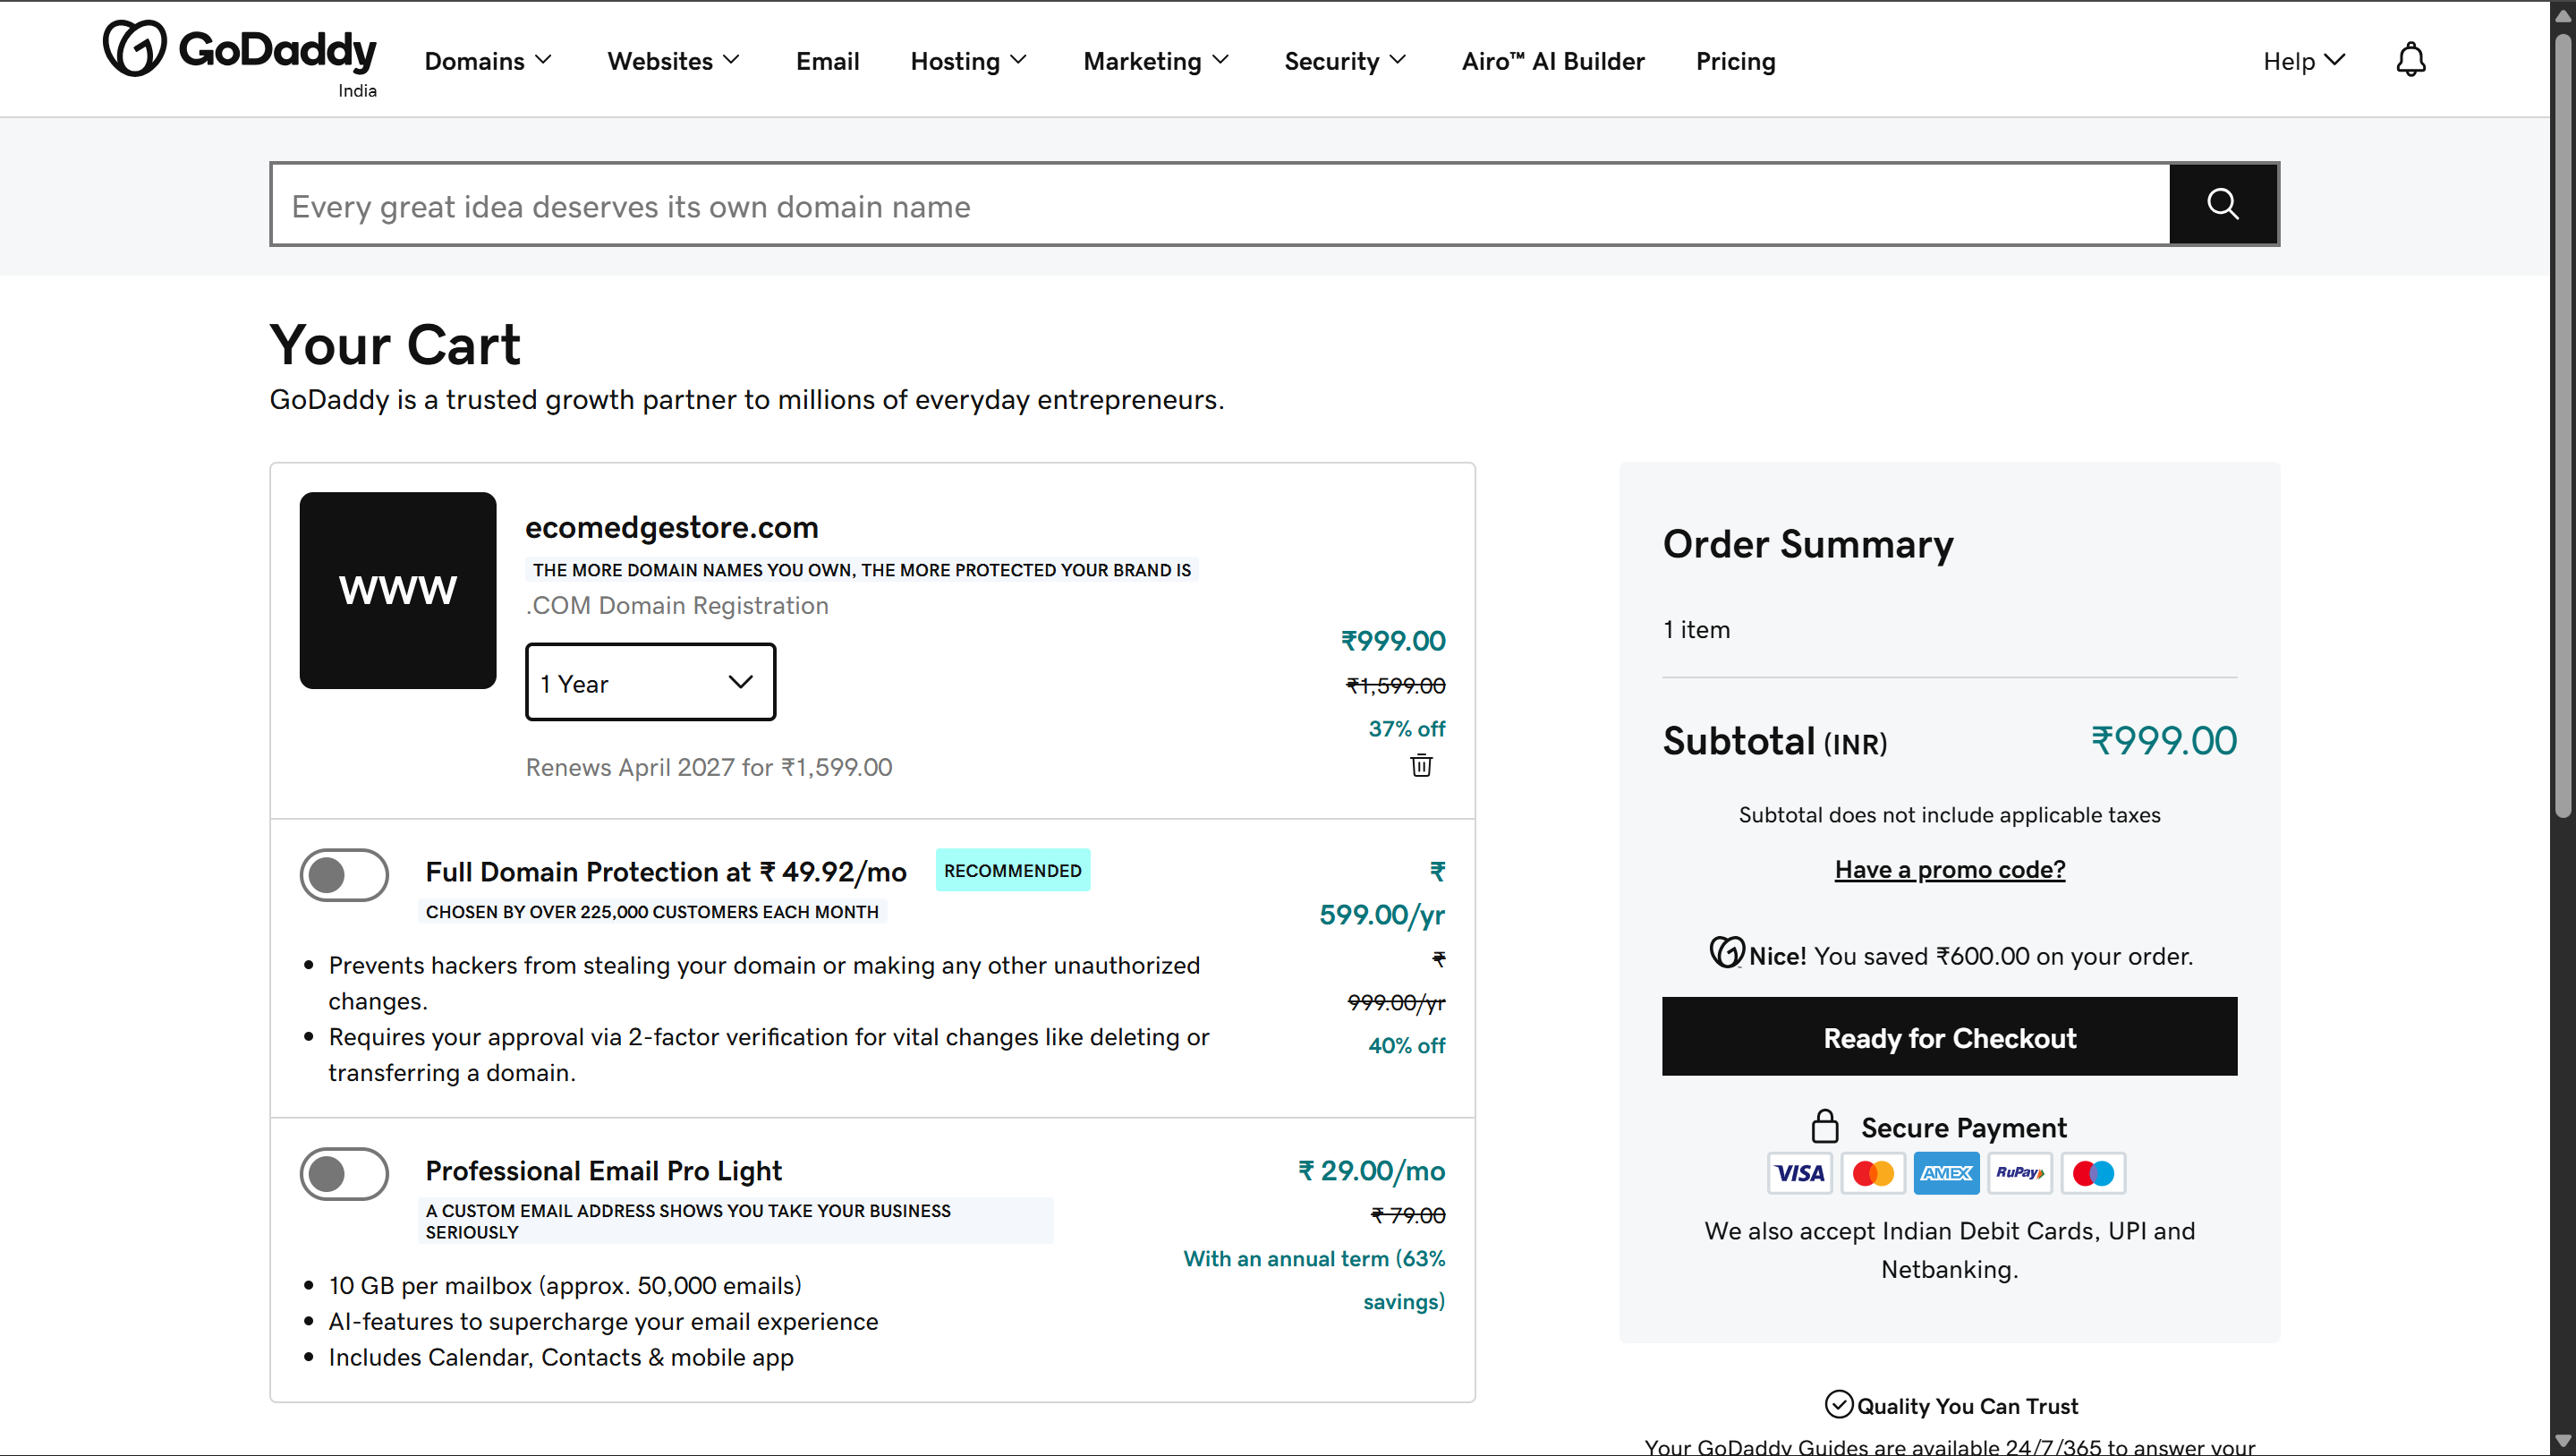Click the Quality You Can Trust checkmark icon
The image size is (2576, 1456).
tap(1839, 1404)
